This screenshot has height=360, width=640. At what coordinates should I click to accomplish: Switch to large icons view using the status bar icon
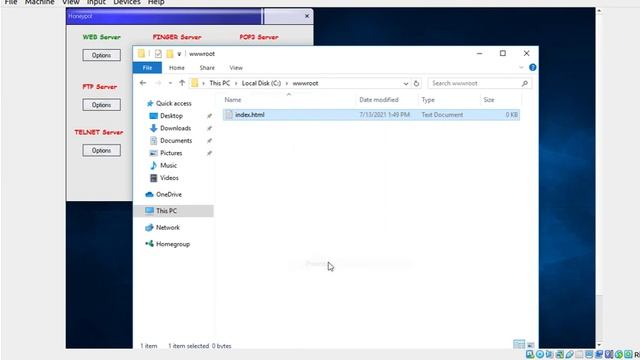(x=531, y=345)
